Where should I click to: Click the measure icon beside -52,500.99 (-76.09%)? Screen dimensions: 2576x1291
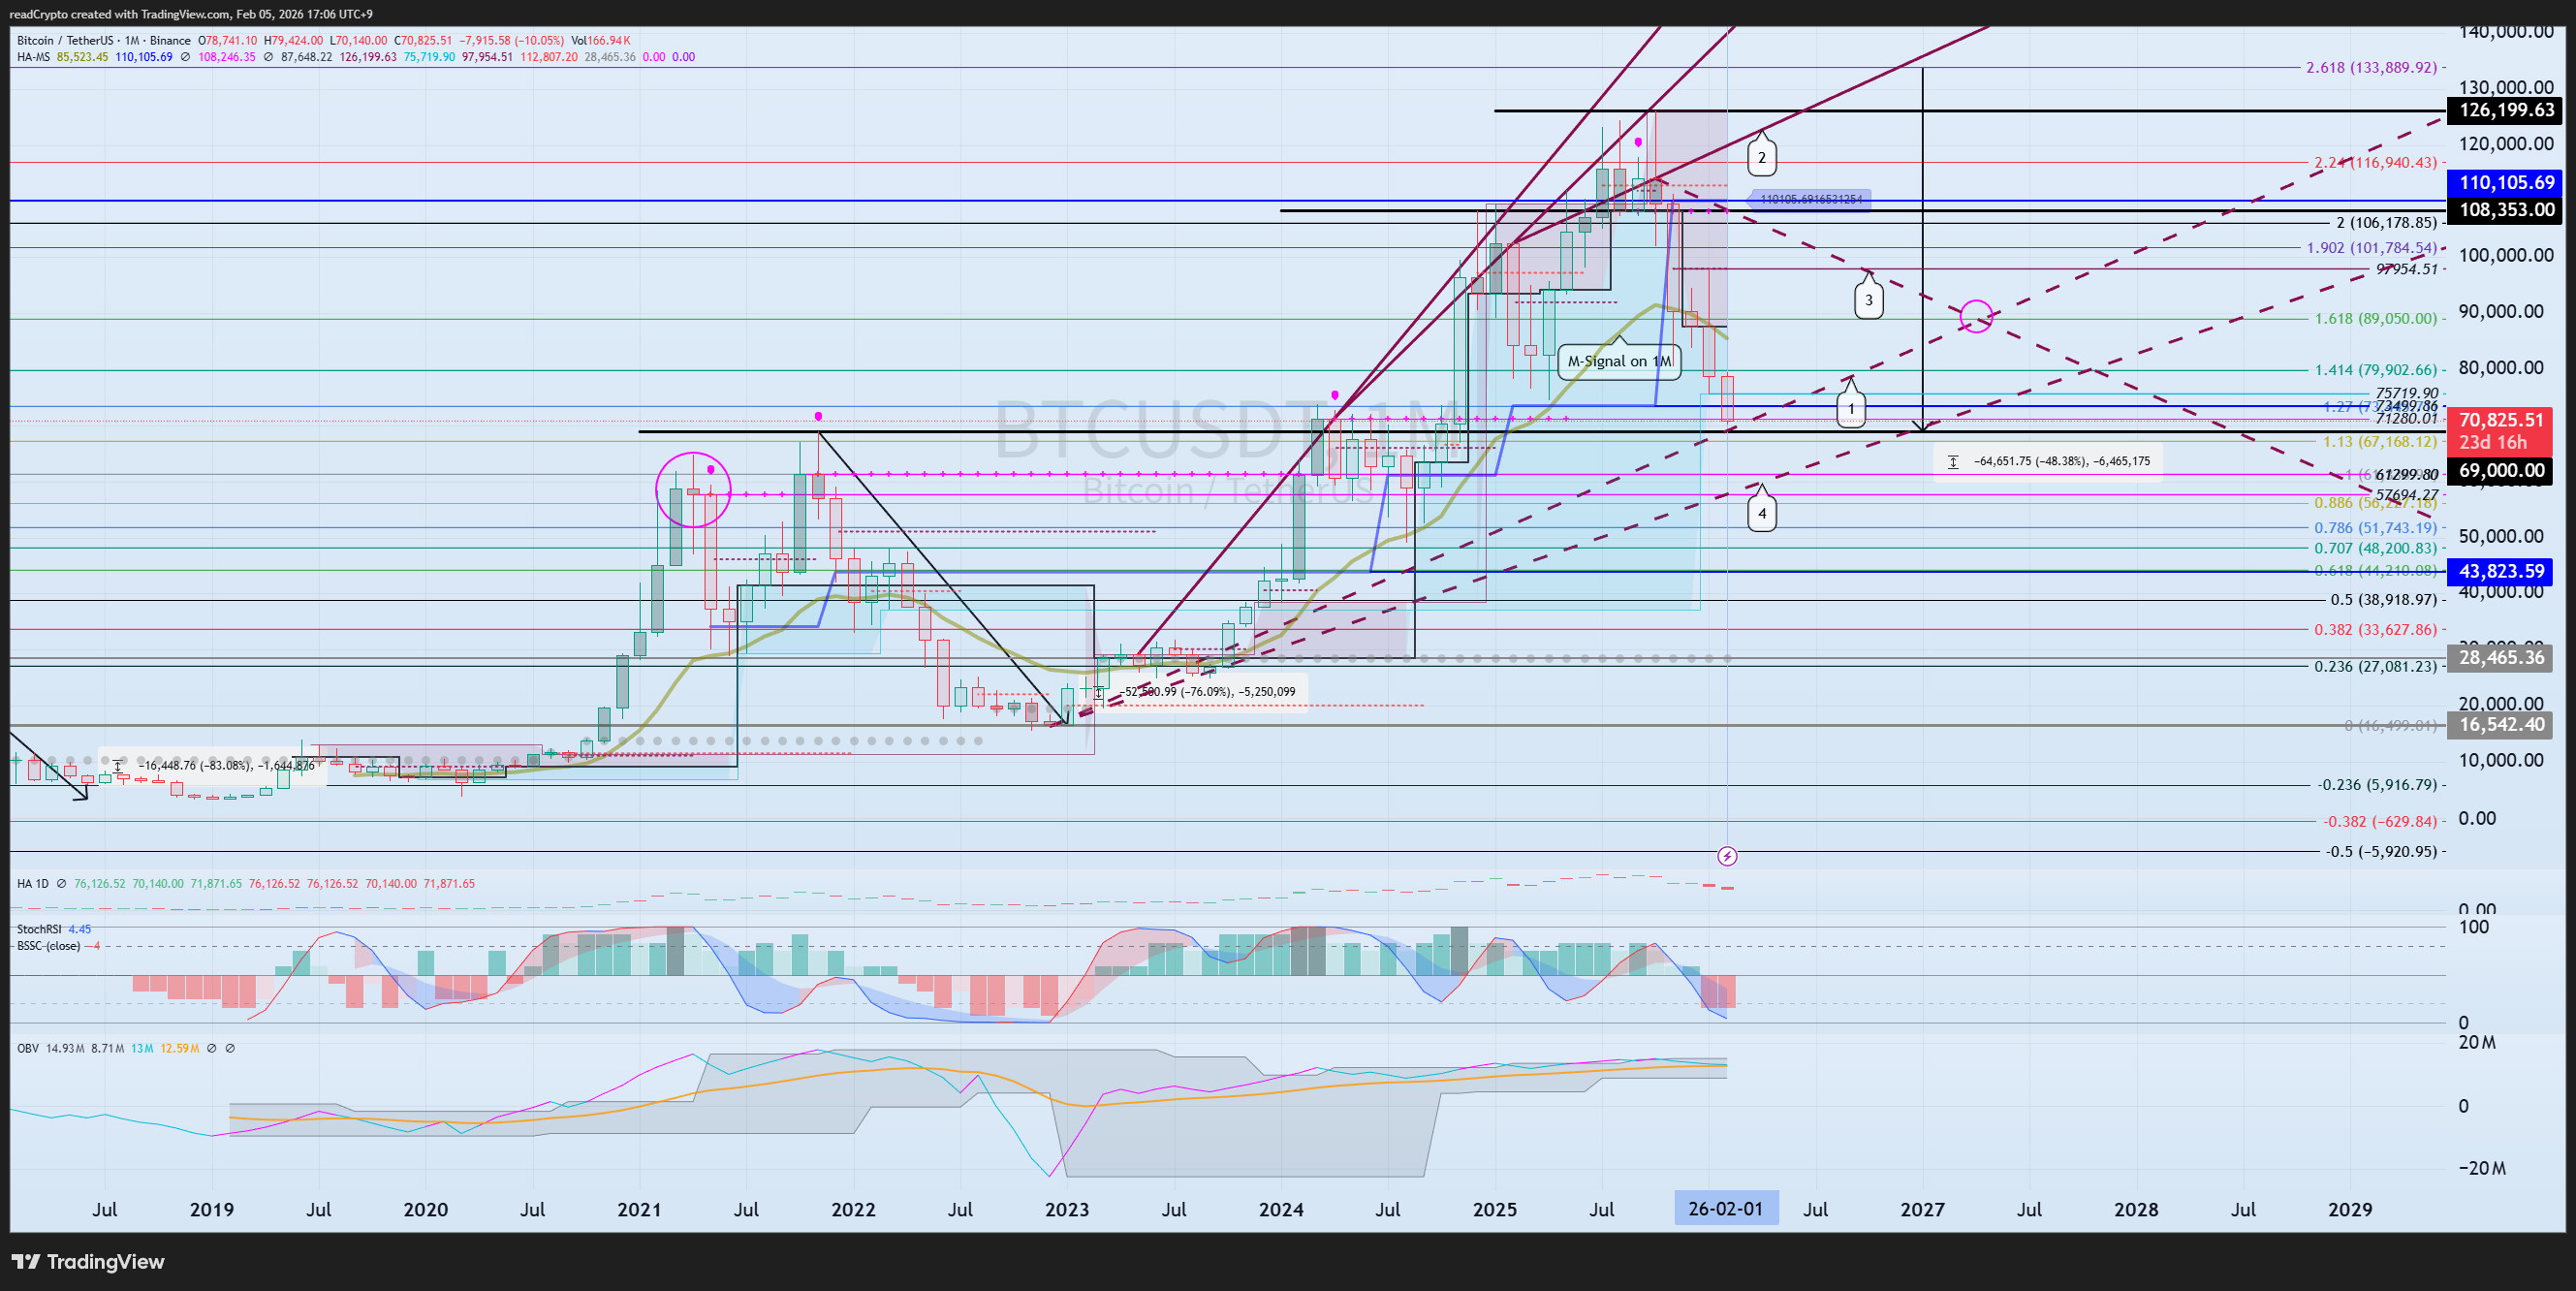pos(1099,692)
